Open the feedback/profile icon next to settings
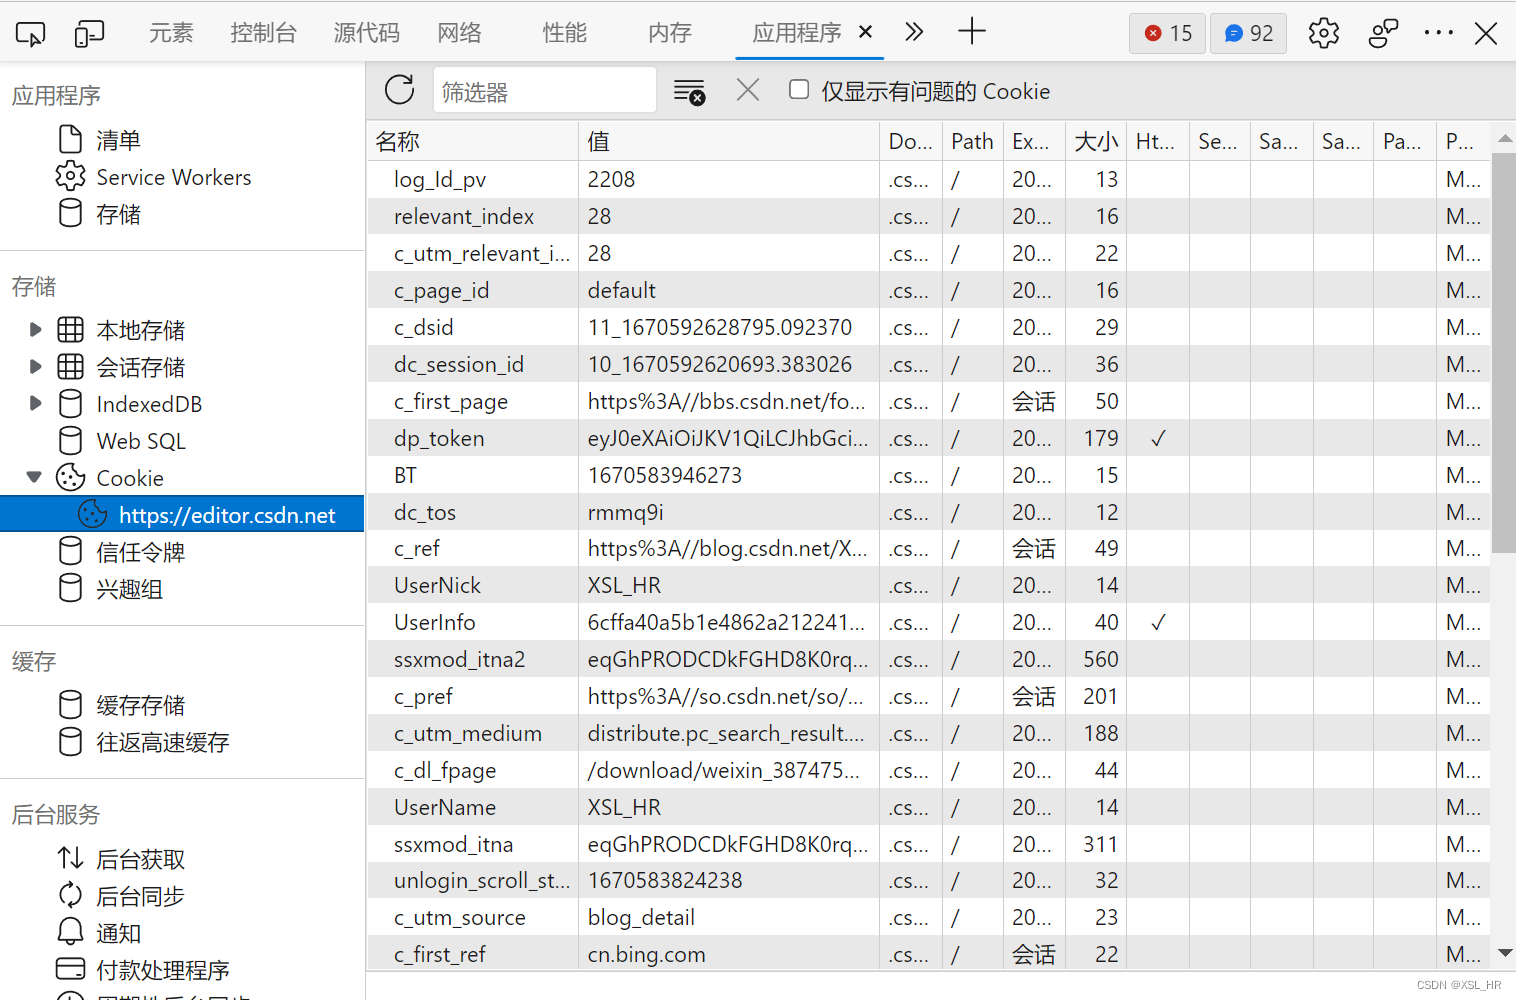The width and height of the screenshot is (1516, 1000). tap(1383, 33)
